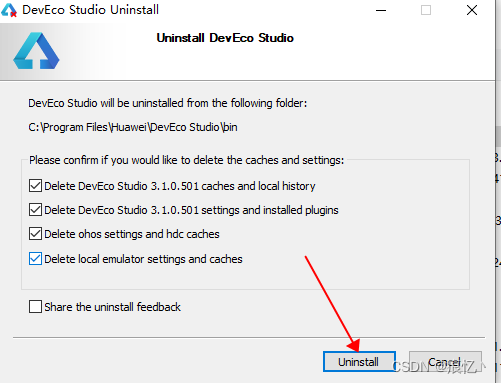
Task: Click the DevEco Studio title bar icon
Action: [9, 10]
